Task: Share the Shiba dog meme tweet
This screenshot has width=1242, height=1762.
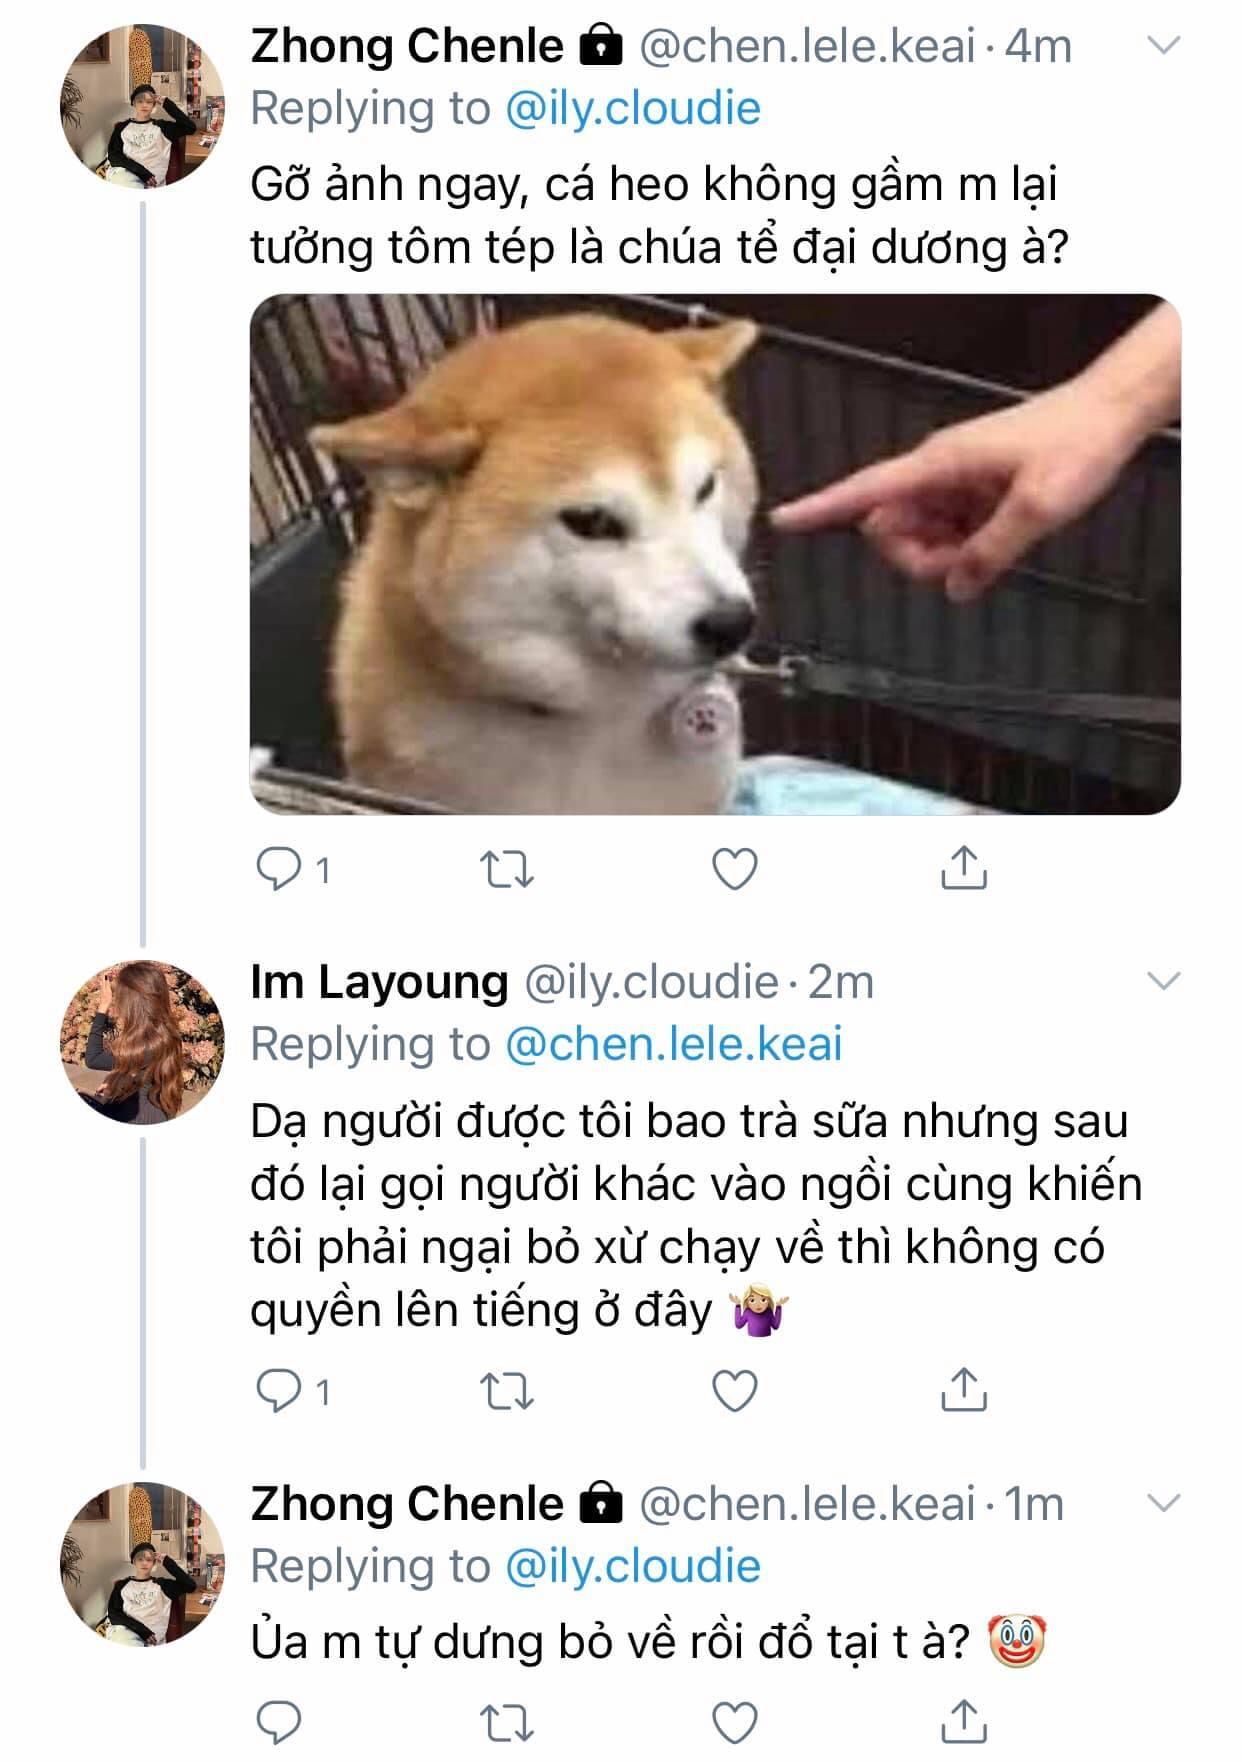Action: tap(963, 868)
